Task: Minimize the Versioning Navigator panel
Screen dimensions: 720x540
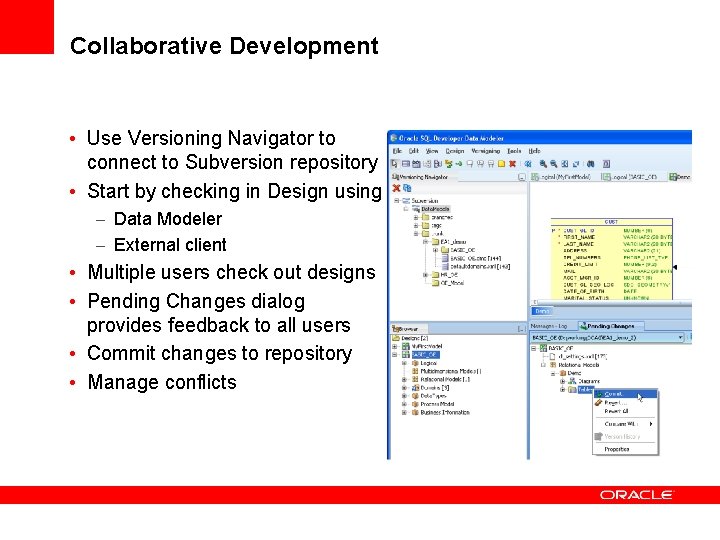Action: (x=522, y=177)
